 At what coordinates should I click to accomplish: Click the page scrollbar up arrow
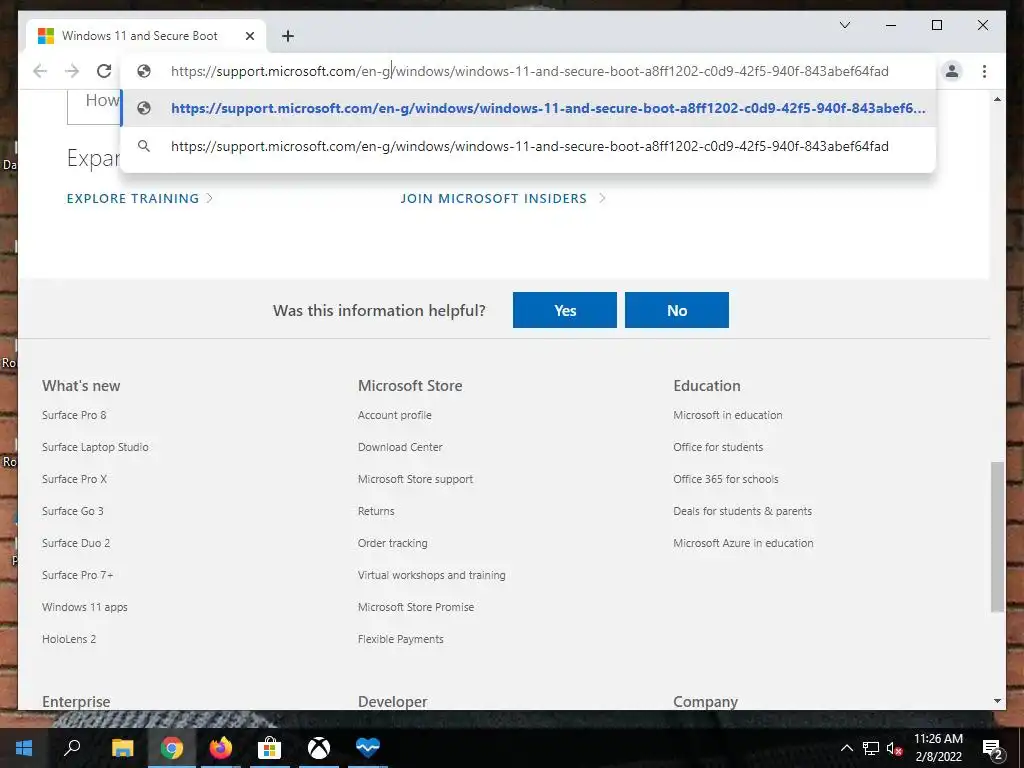[x=997, y=99]
